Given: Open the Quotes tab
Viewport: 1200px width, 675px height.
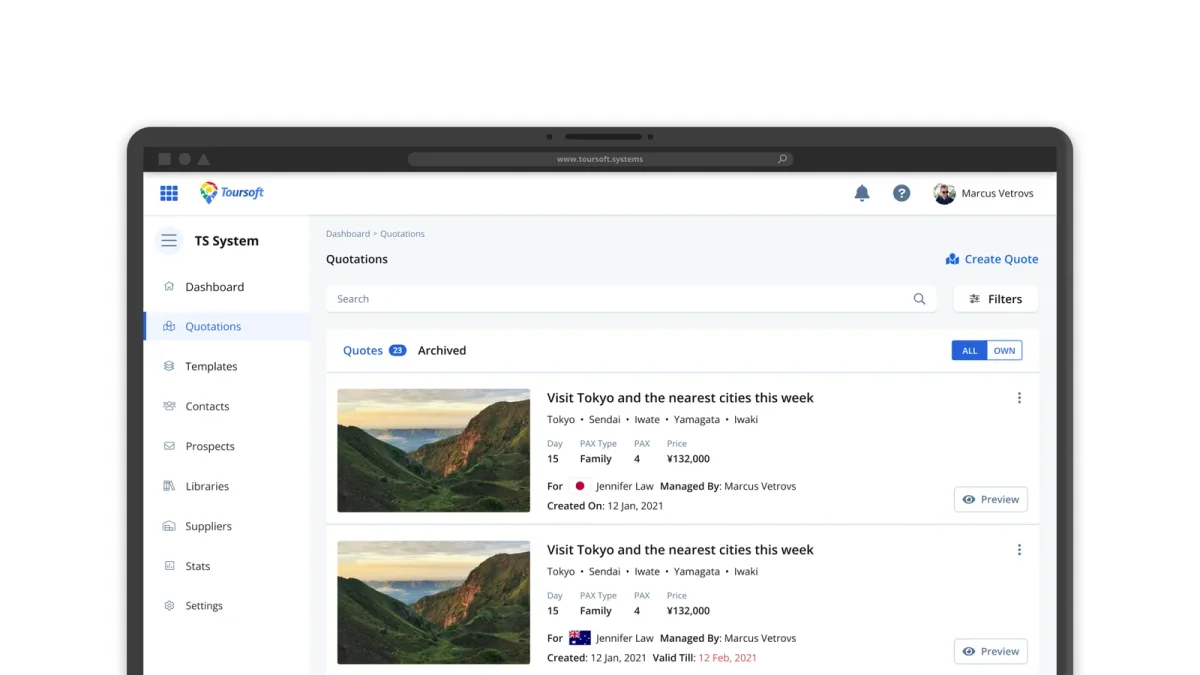Looking at the screenshot, I should click(x=363, y=351).
